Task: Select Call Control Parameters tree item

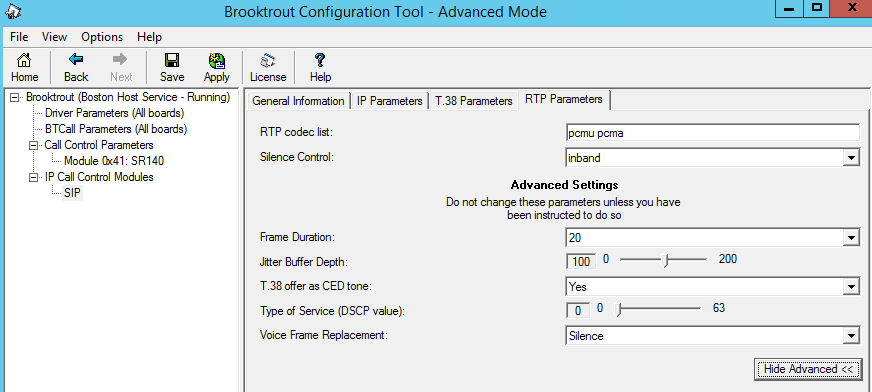Action: coord(99,145)
